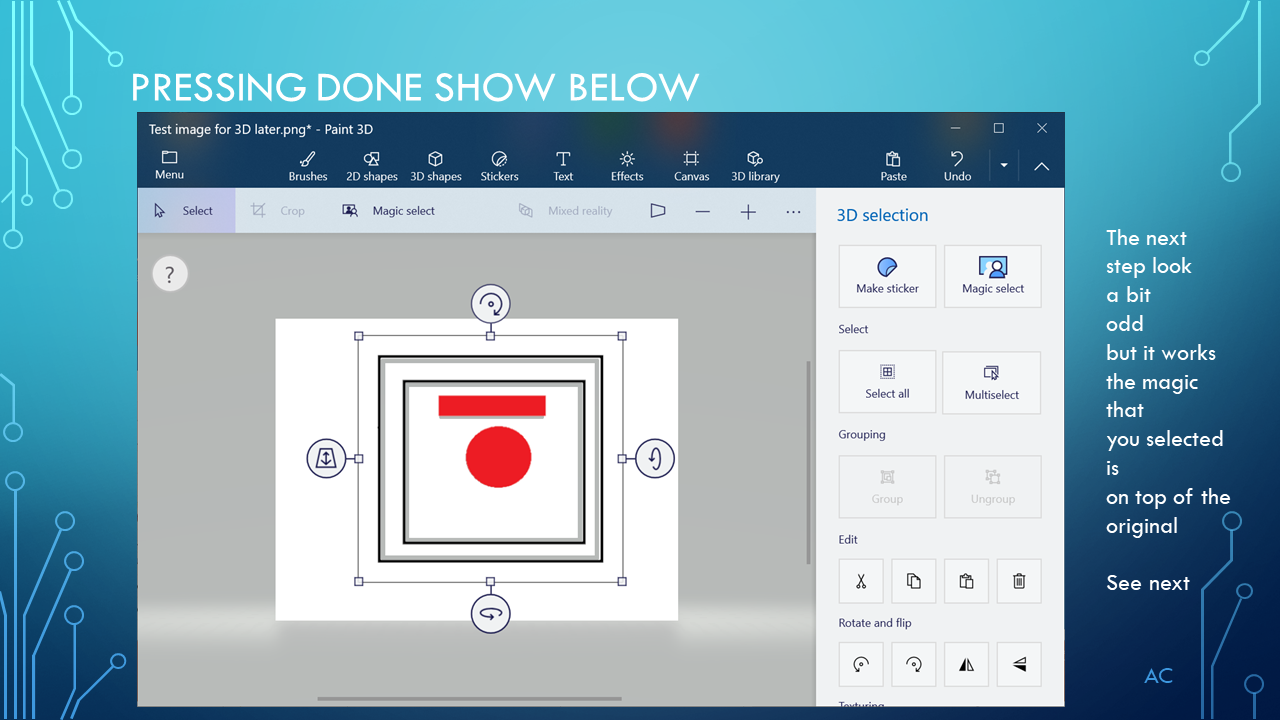Open the Canvas settings
The width and height of the screenshot is (1280, 720).
pos(691,165)
